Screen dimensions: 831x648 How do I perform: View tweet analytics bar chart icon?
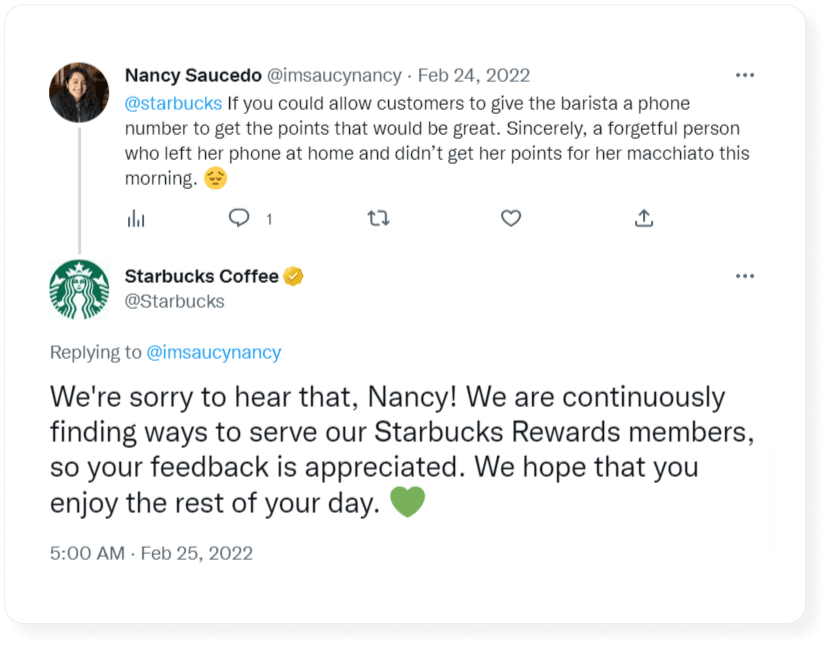136,218
